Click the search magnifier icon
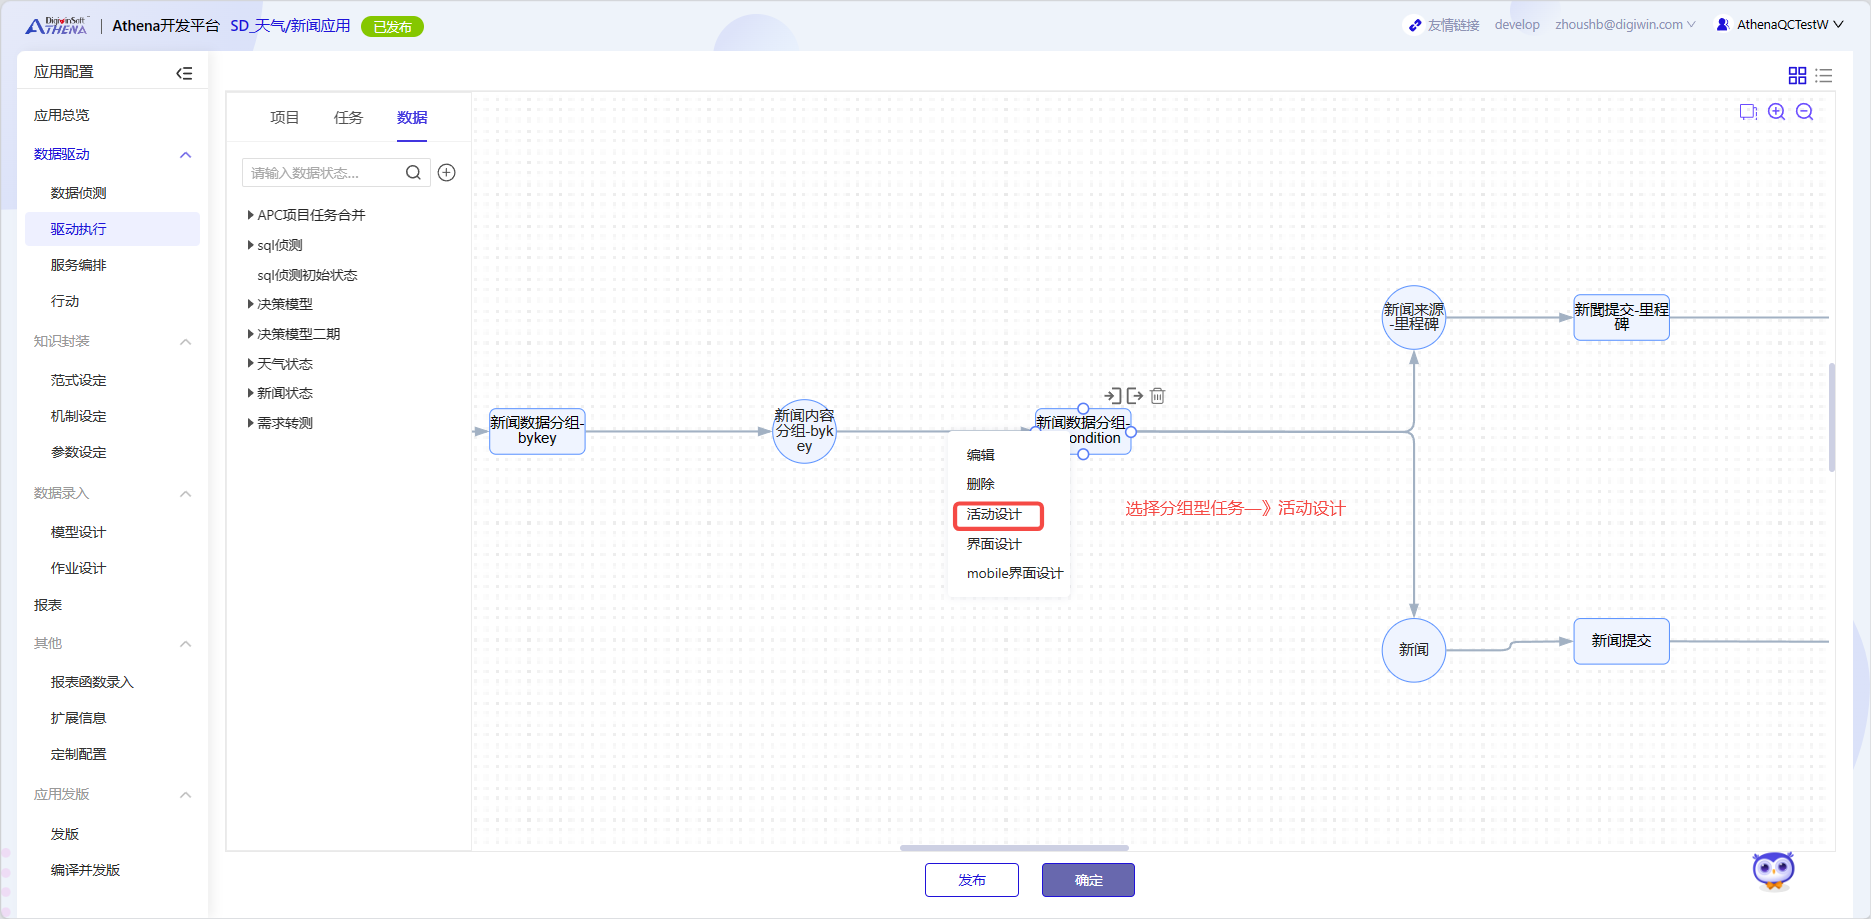Image resolution: width=1871 pixels, height=919 pixels. [x=413, y=173]
